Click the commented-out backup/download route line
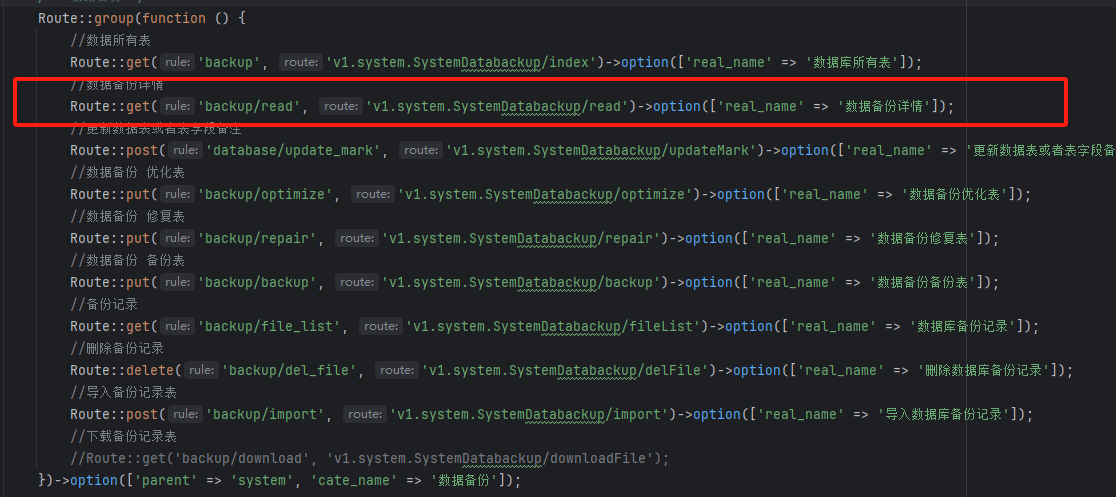1116x497 pixels. point(369,458)
